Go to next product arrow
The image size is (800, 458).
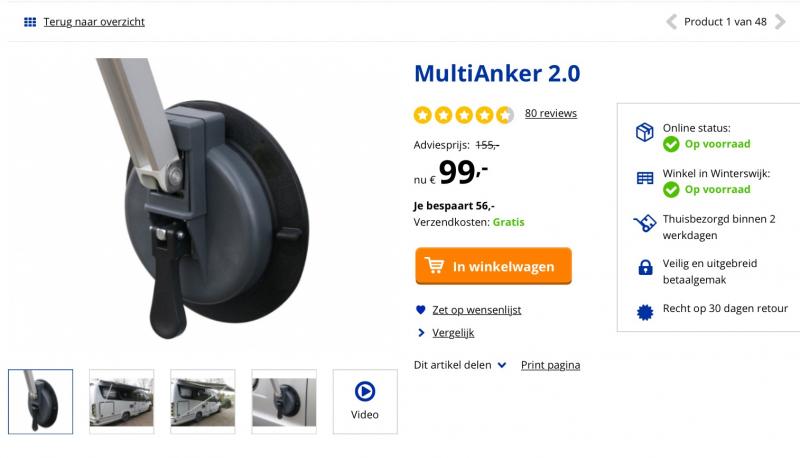(x=780, y=22)
